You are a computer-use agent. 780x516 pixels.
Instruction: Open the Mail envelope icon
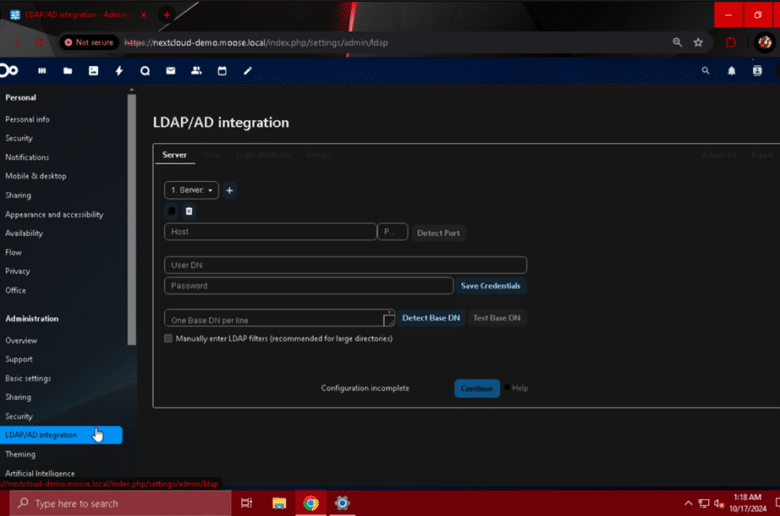click(x=171, y=71)
